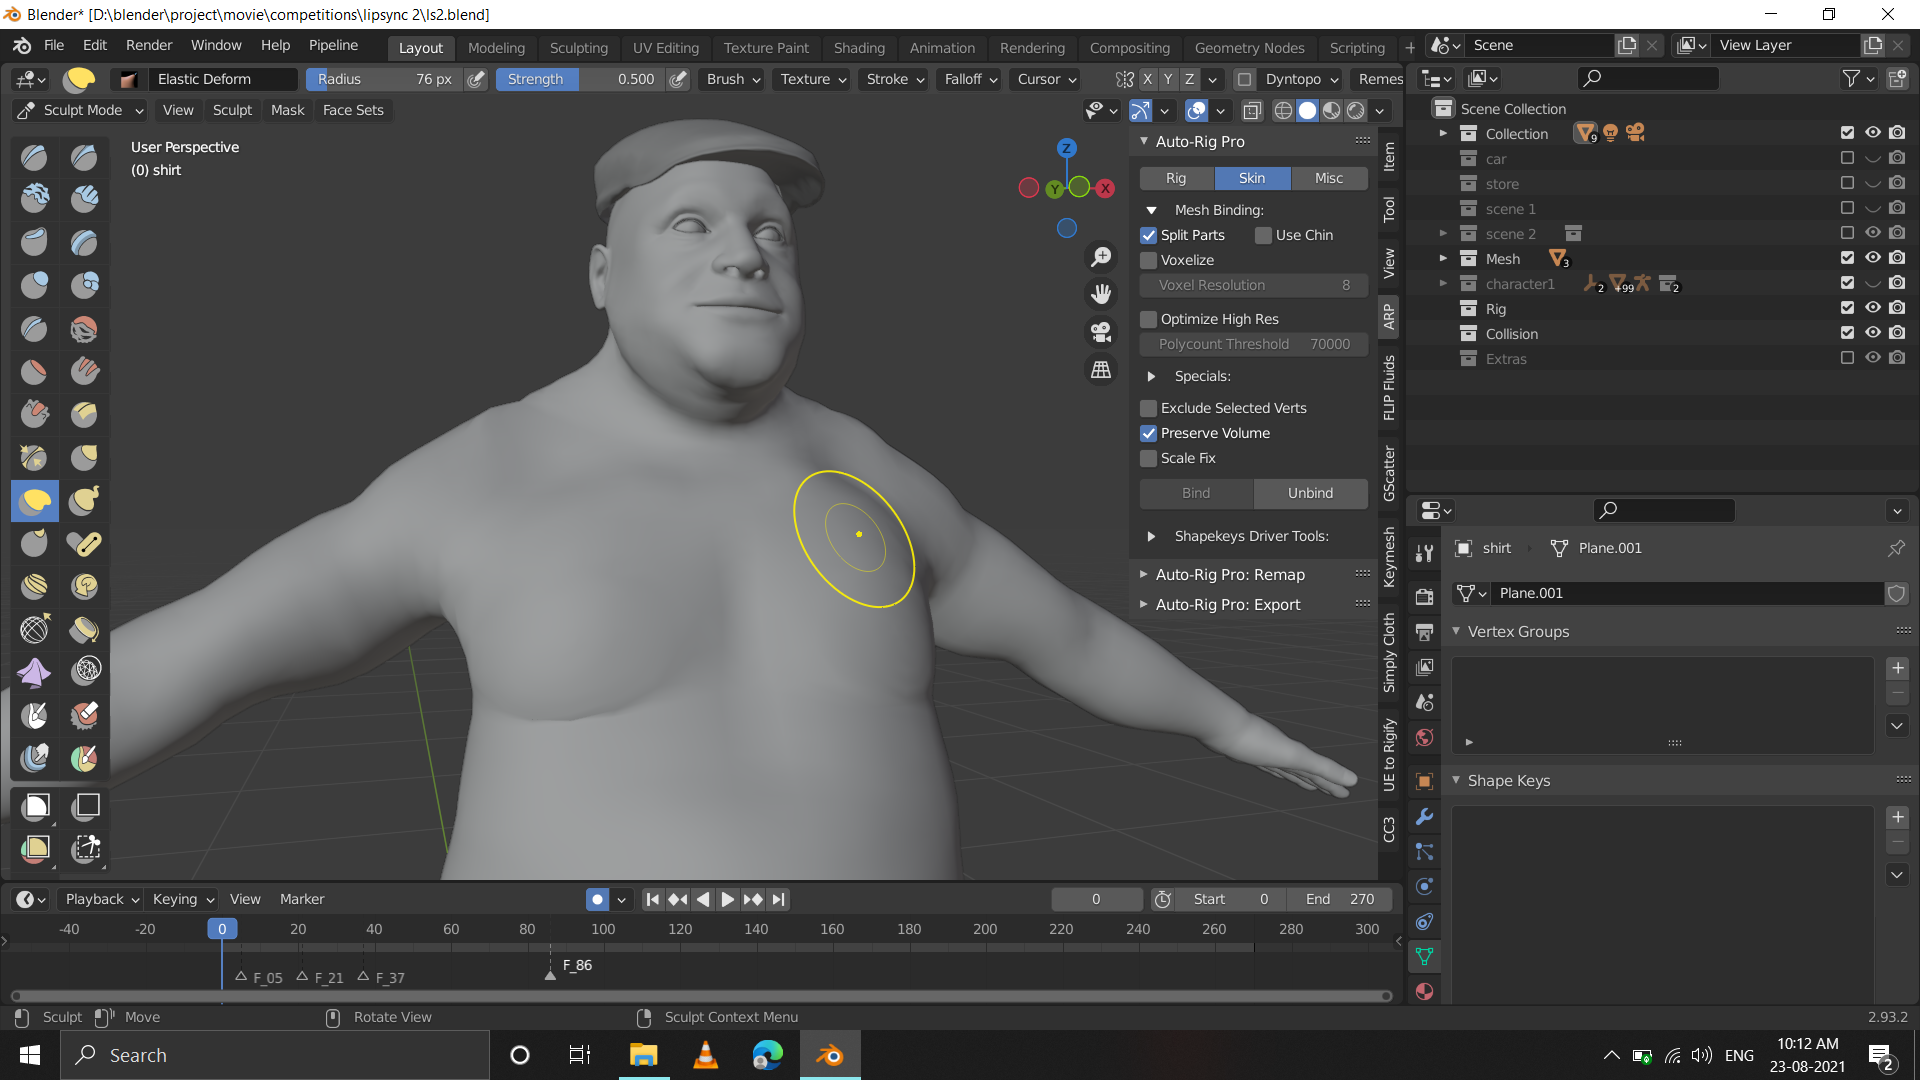Open the Modifier properties wrench tab
The image size is (1920, 1080).
(x=1425, y=817)
